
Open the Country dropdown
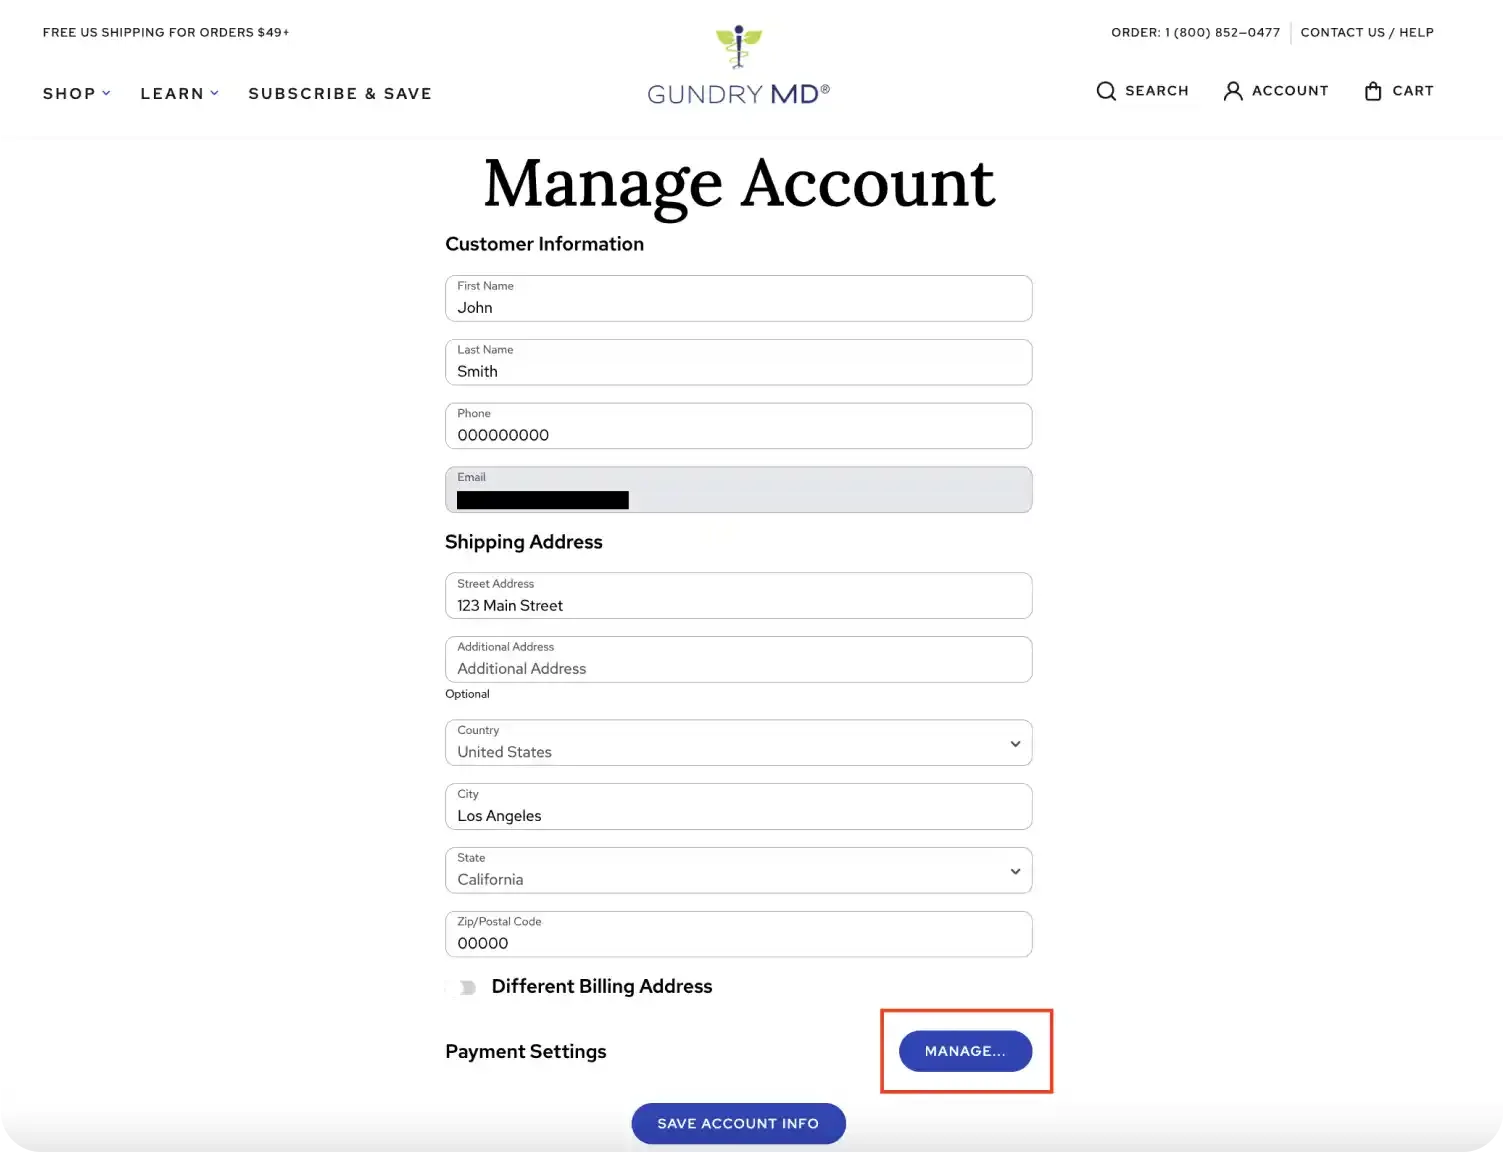[738, 743]
